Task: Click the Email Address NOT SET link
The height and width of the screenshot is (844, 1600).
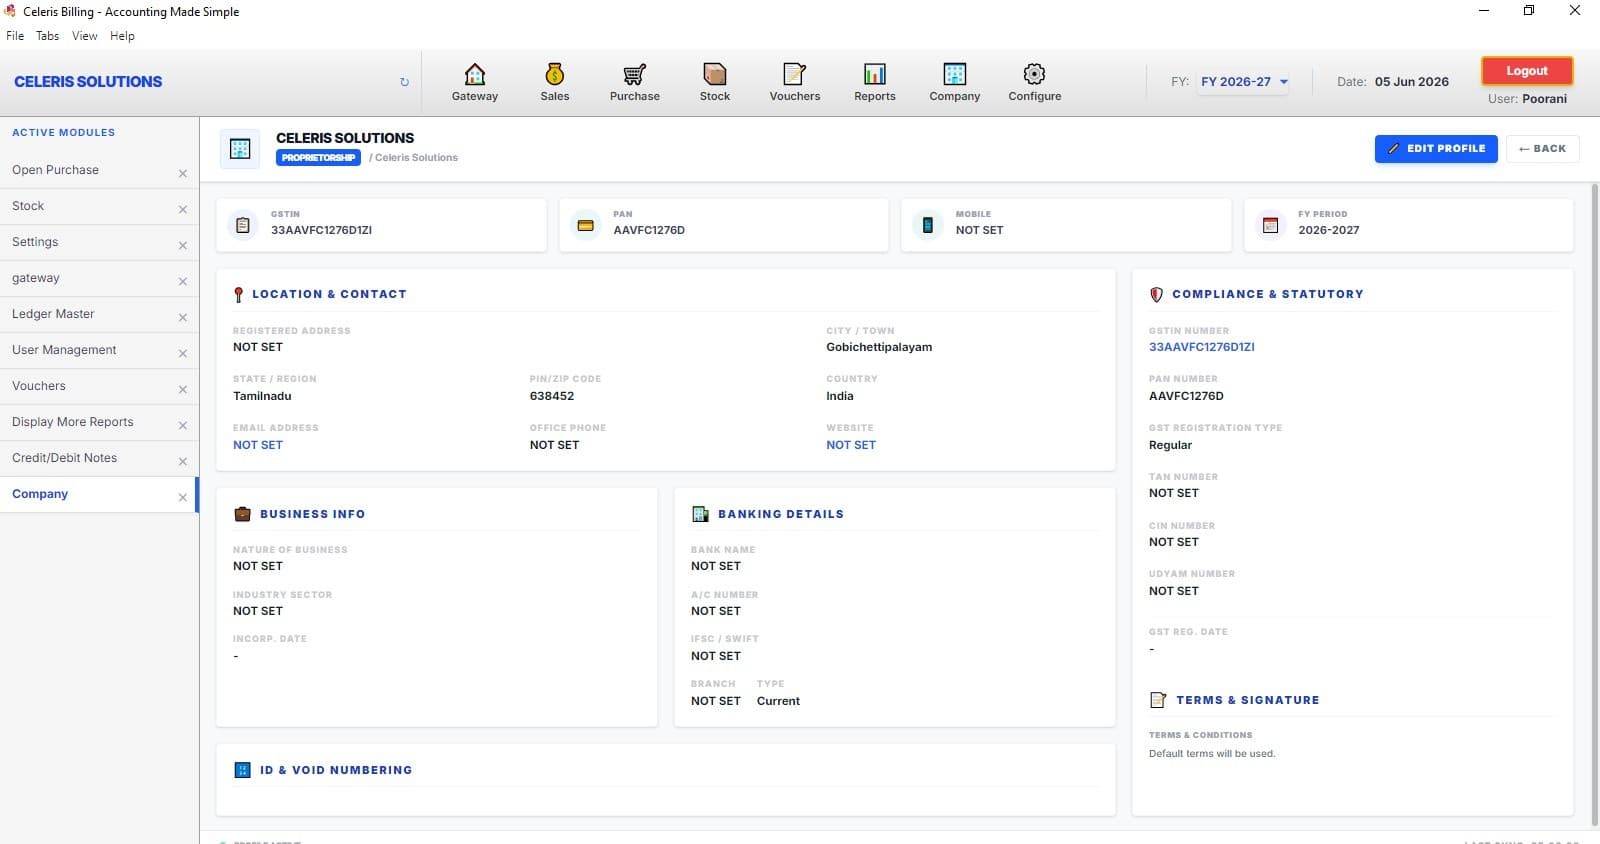Action: 258,445
